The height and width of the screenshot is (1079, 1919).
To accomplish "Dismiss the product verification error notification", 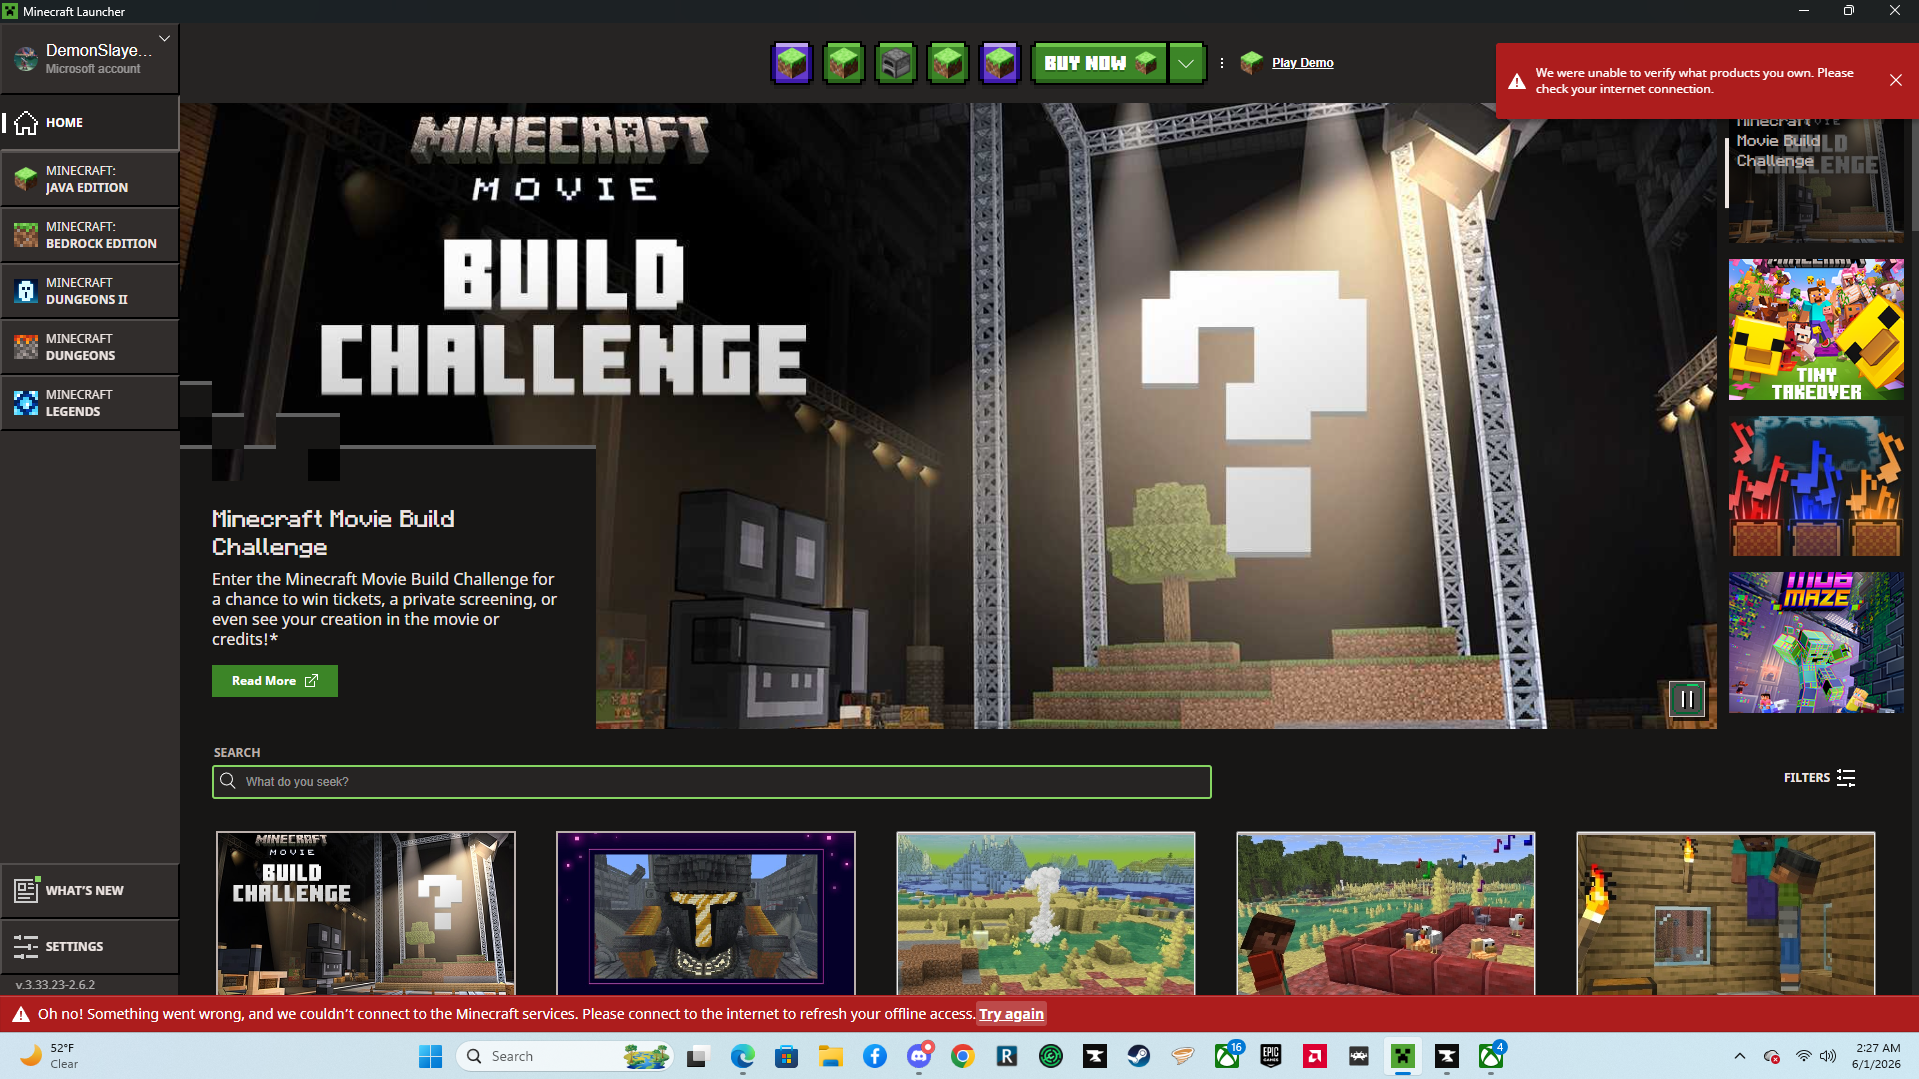I will point(1895,80).
